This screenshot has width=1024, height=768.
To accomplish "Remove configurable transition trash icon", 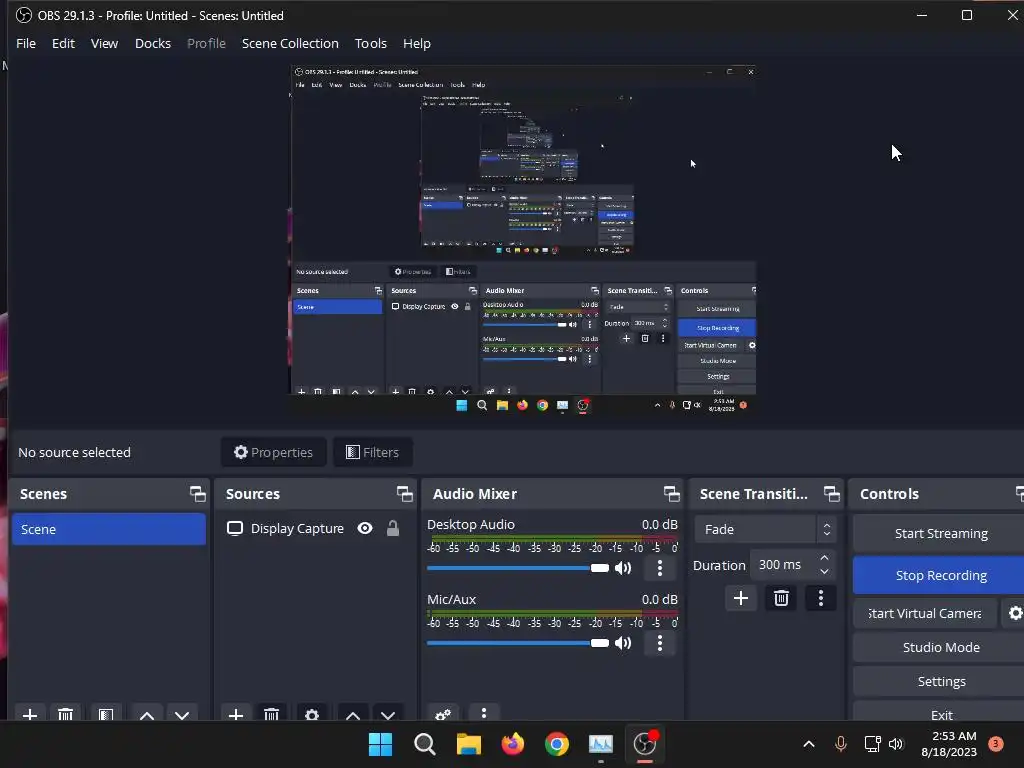I will coord(781,598).
